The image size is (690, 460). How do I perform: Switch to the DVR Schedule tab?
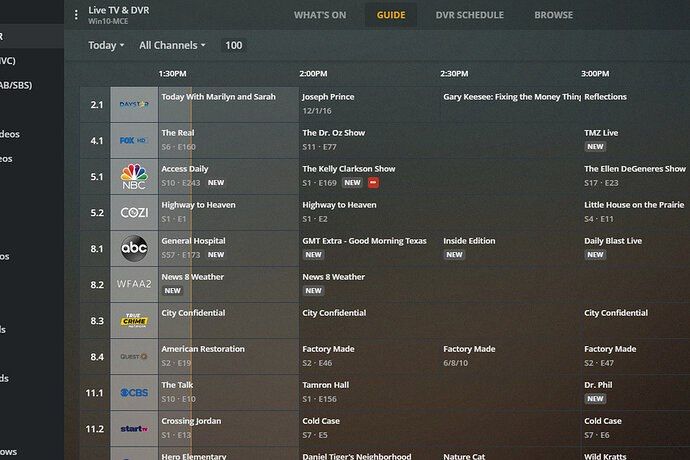(470, 15)
